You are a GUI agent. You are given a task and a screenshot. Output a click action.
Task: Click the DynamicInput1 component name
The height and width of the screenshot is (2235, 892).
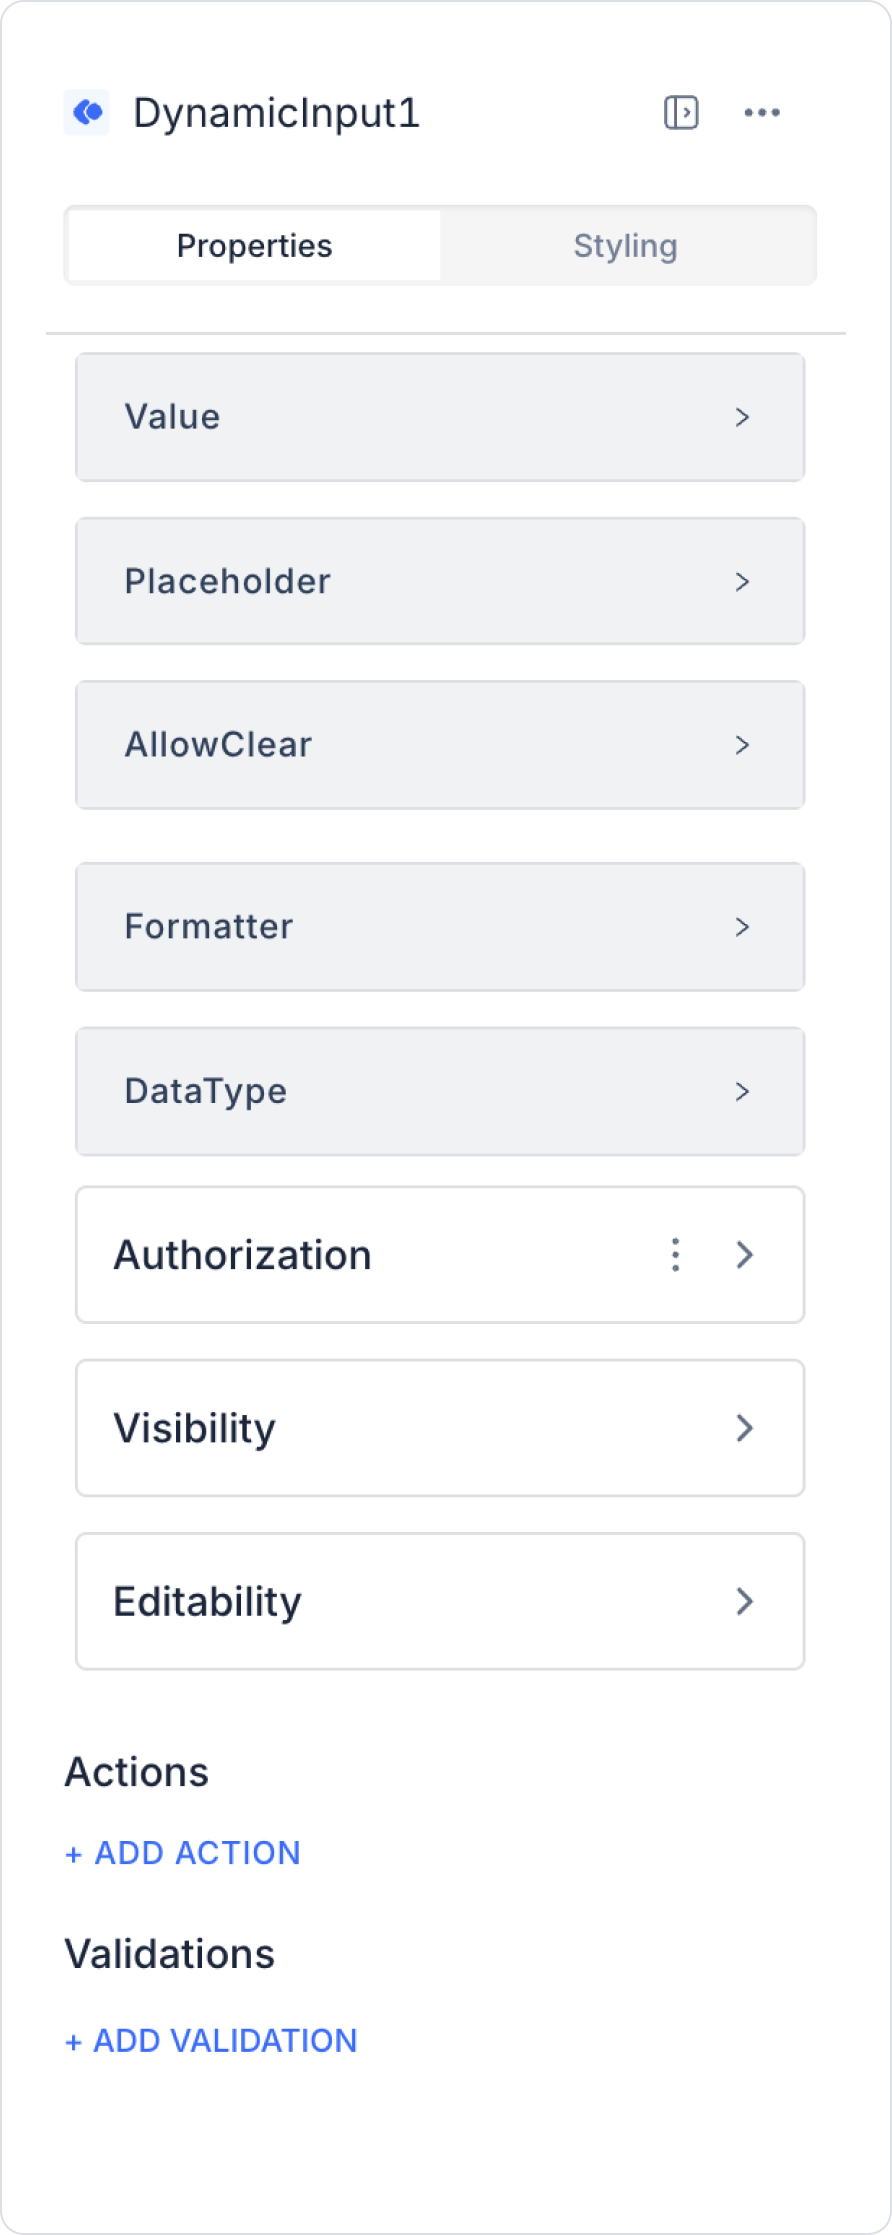277,112
